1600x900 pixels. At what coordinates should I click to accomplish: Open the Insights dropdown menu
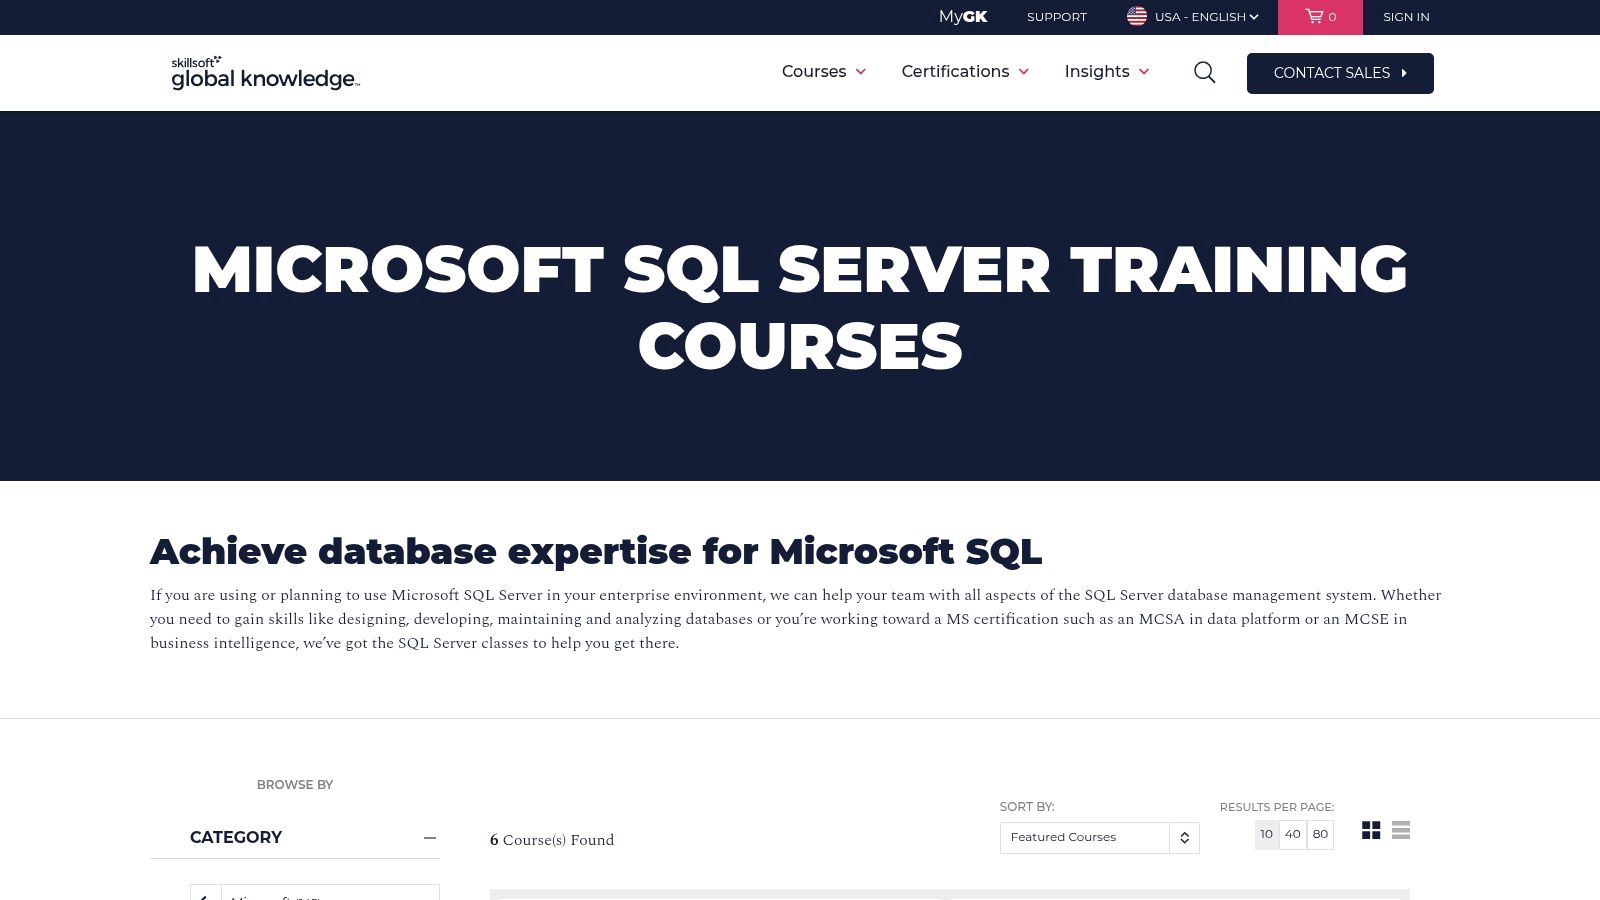click(1107, 72)
